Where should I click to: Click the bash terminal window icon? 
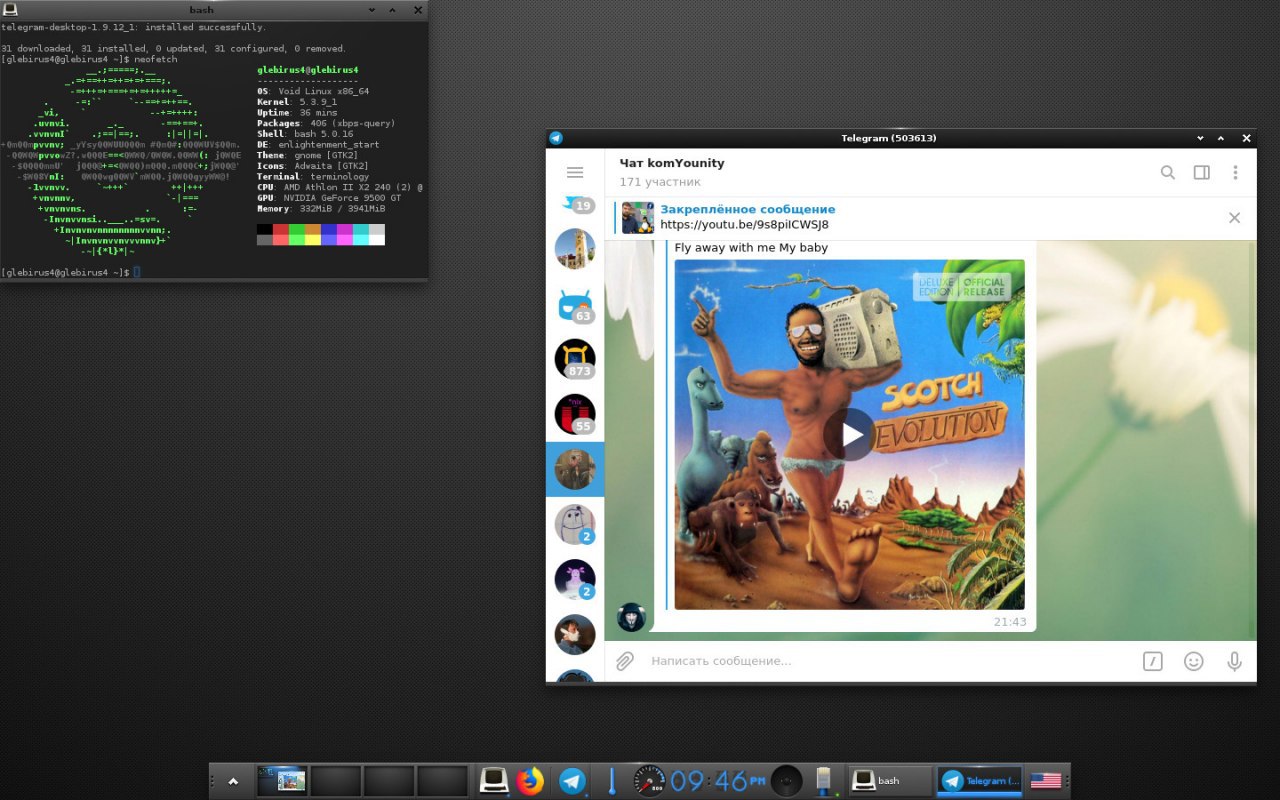pyautogui.click(x=9, y=9)
